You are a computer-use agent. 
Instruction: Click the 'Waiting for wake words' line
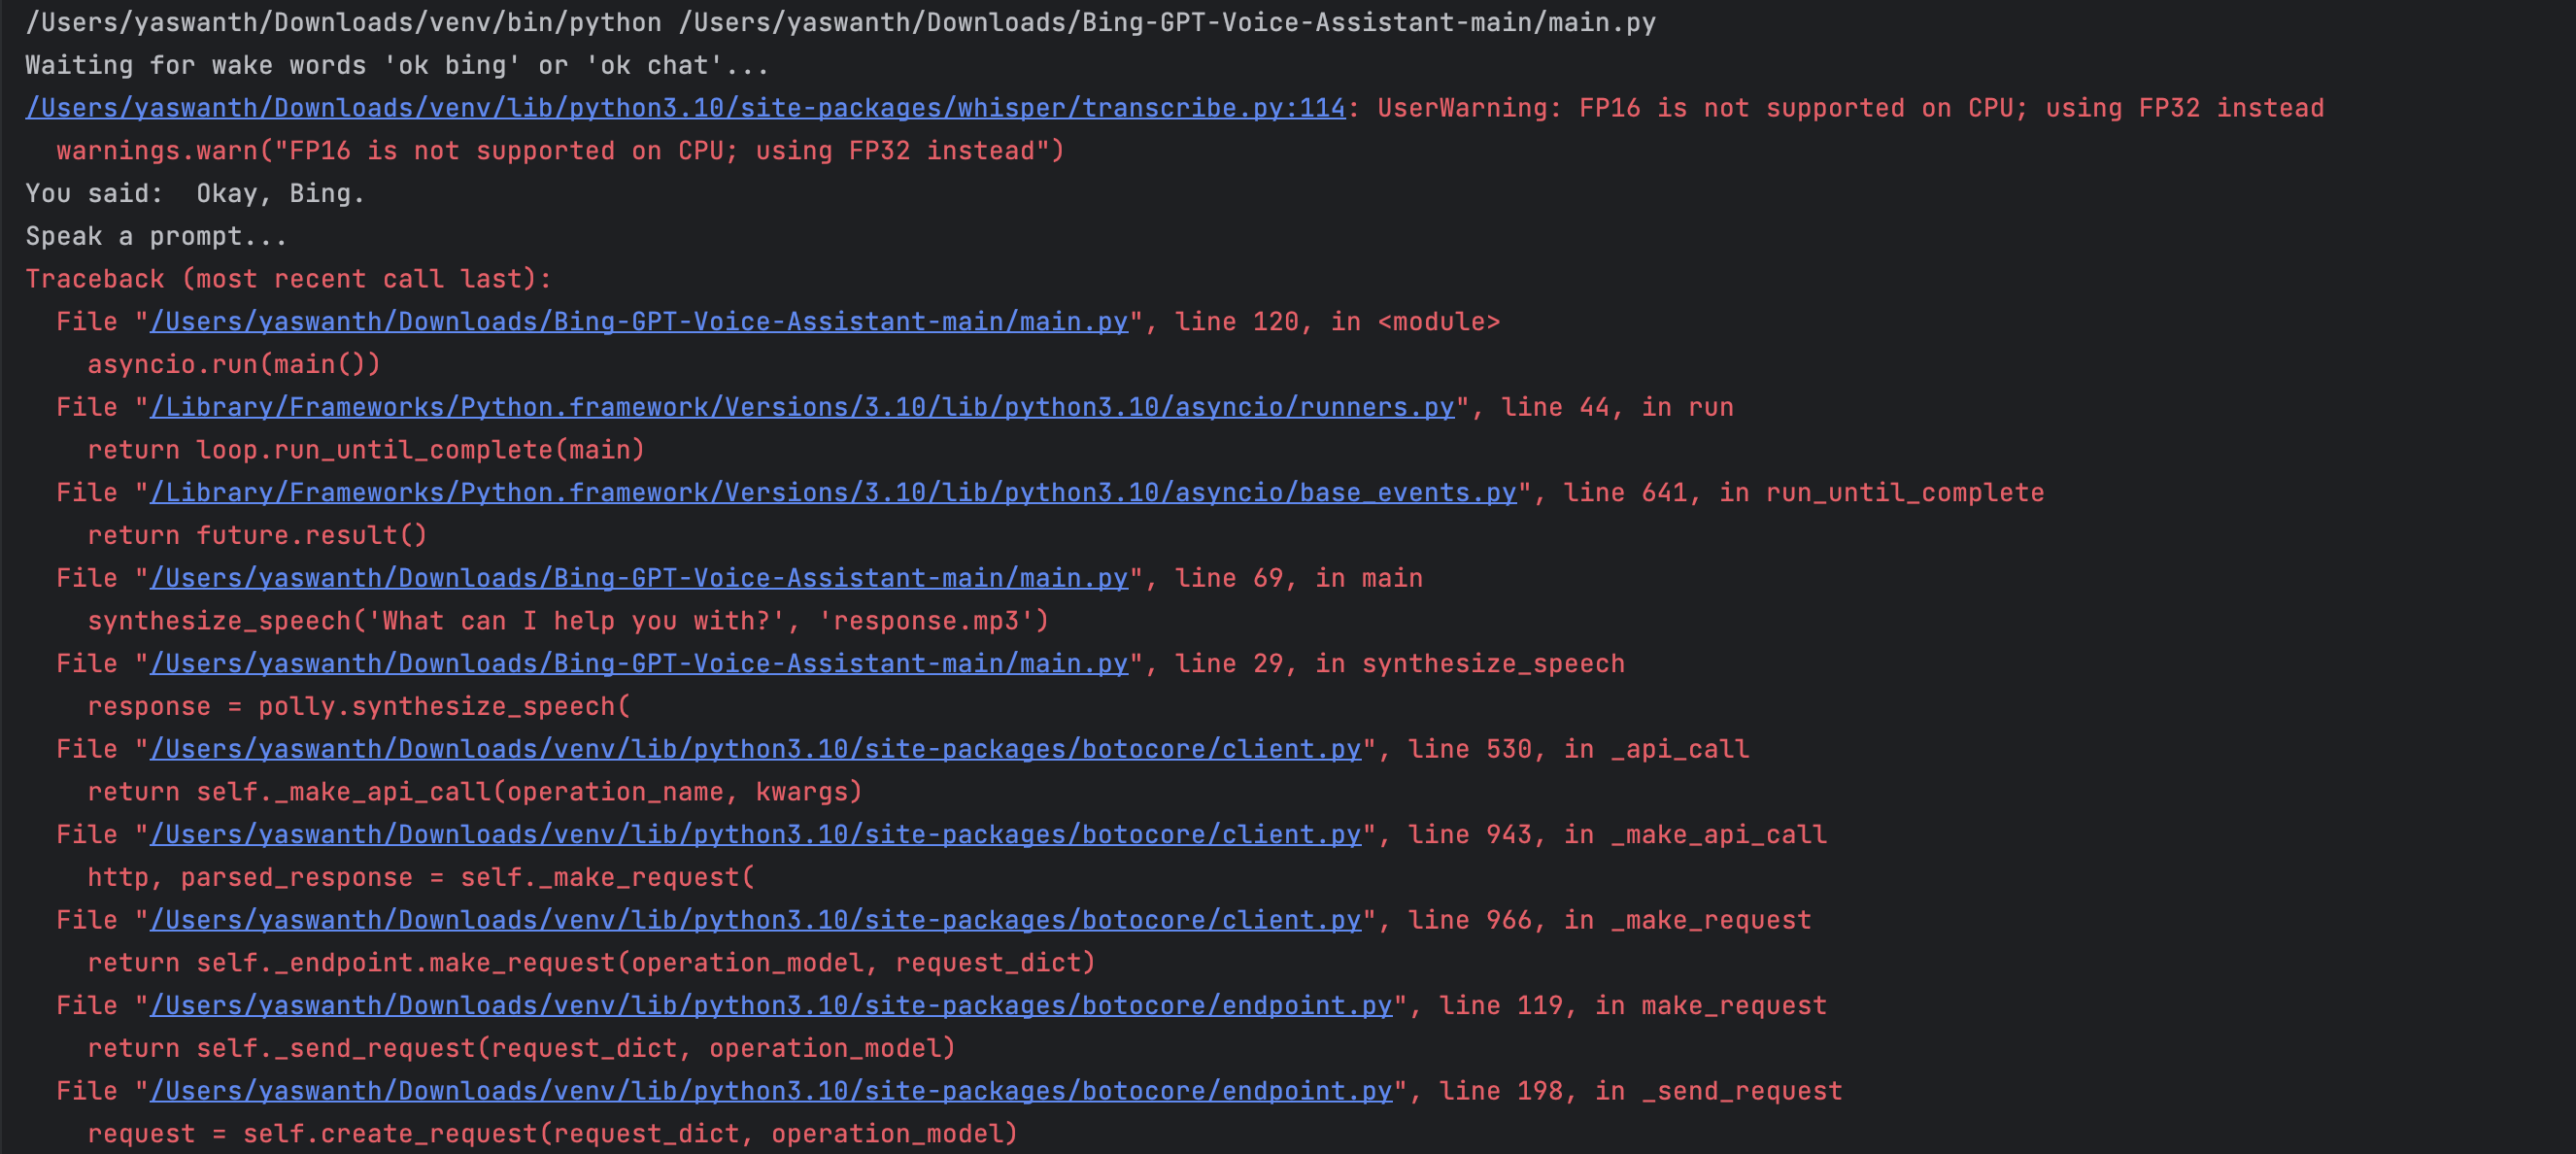click(397, 64)
